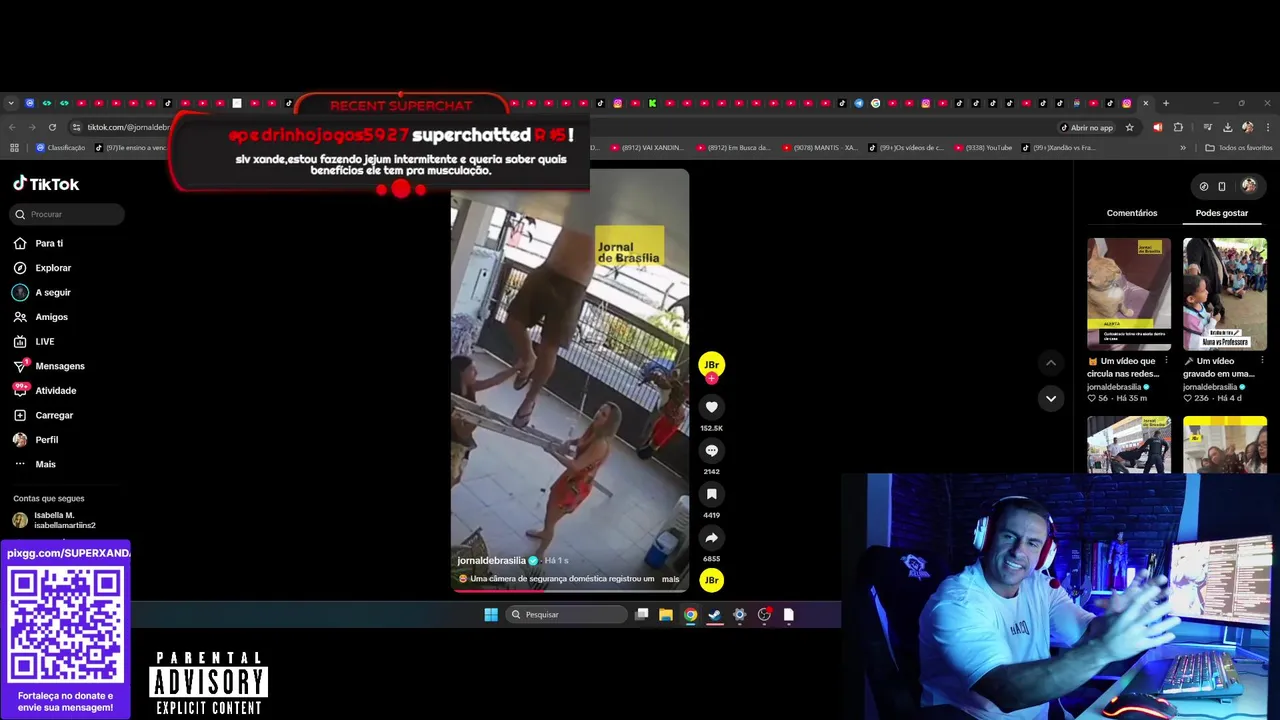Open the Classificação bookmark

tap(60, 148)
